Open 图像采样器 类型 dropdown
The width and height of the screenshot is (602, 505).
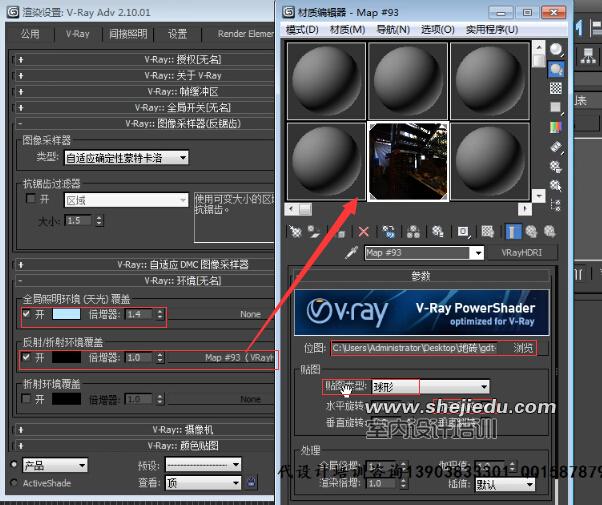pos(126,157)
